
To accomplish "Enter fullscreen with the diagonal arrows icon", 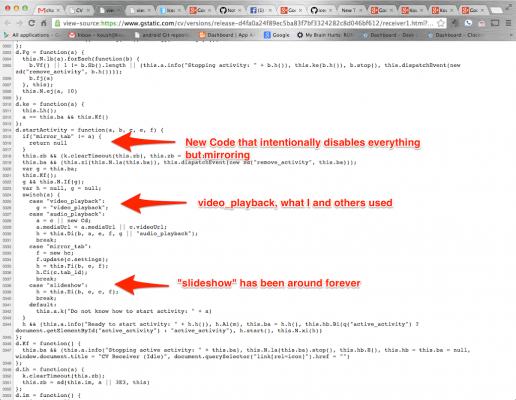I will click(x=509, y=7).
